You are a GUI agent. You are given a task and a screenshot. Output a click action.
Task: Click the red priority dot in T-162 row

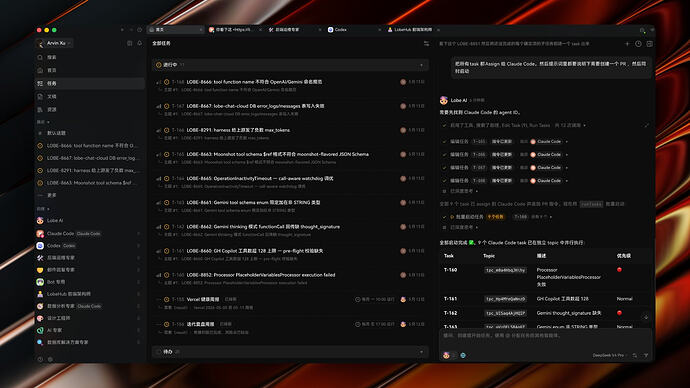click(x=619, y=313)
